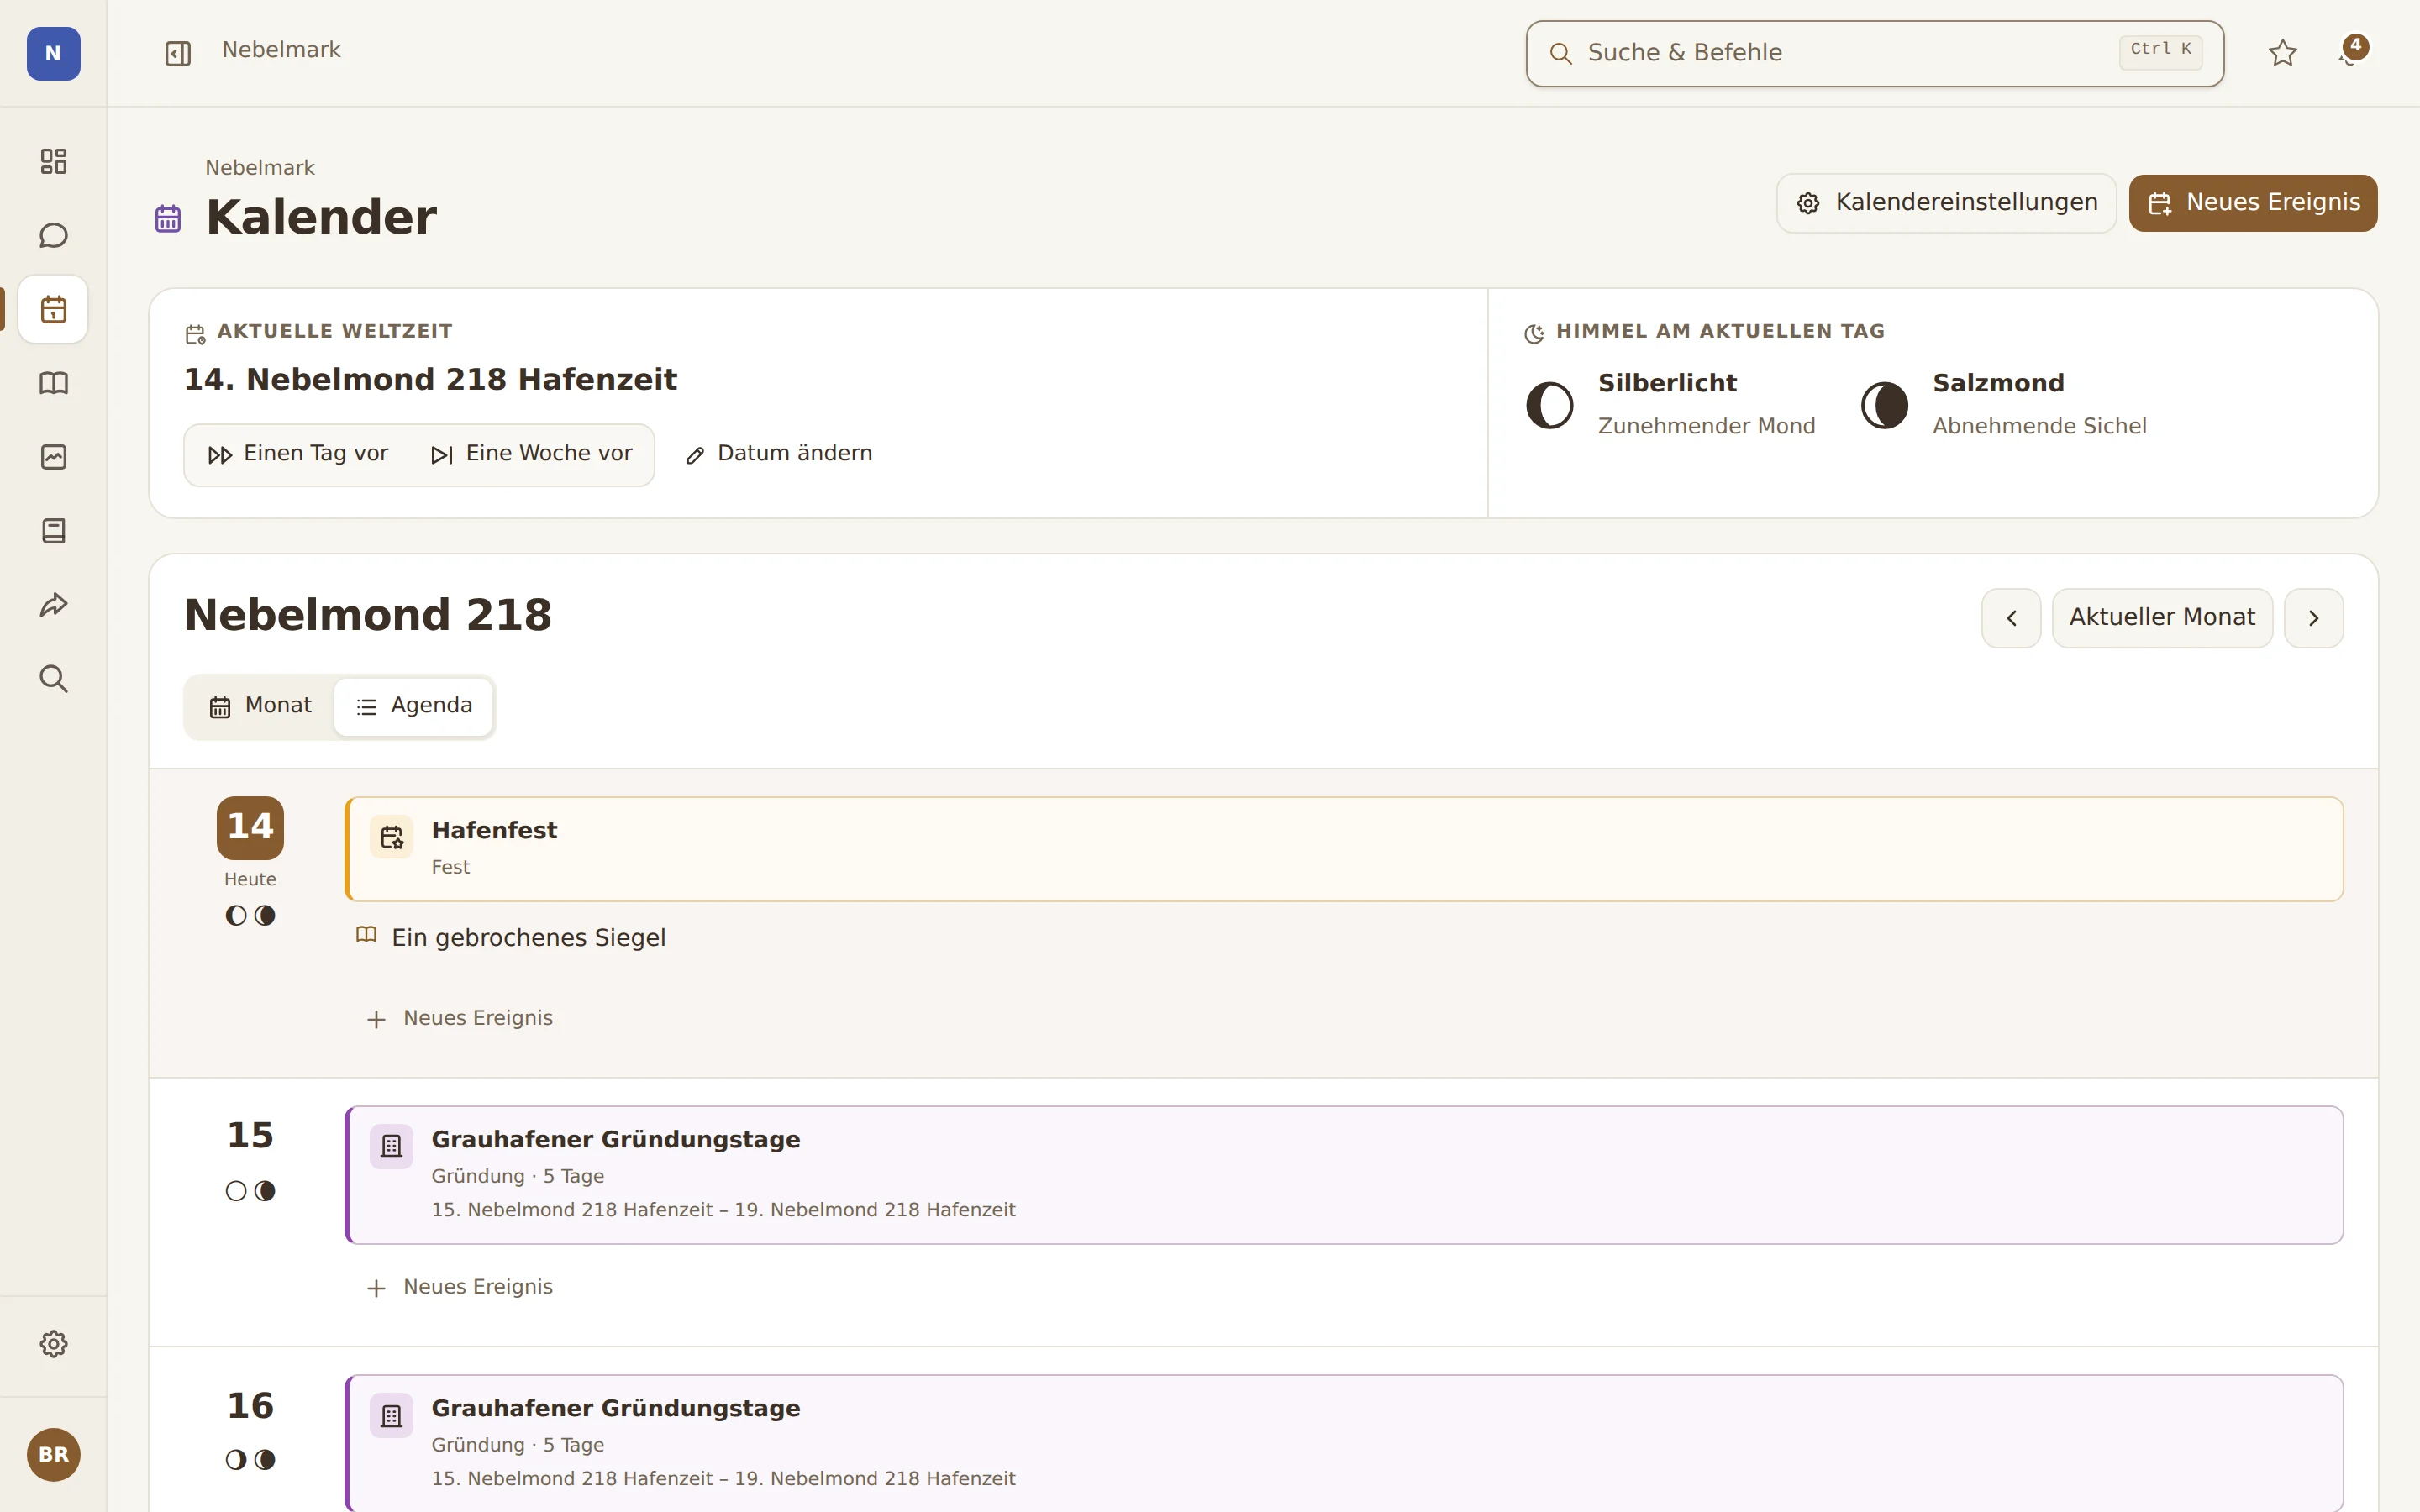Click the Salzmond moon phase icon

(x=1884, y=405)
